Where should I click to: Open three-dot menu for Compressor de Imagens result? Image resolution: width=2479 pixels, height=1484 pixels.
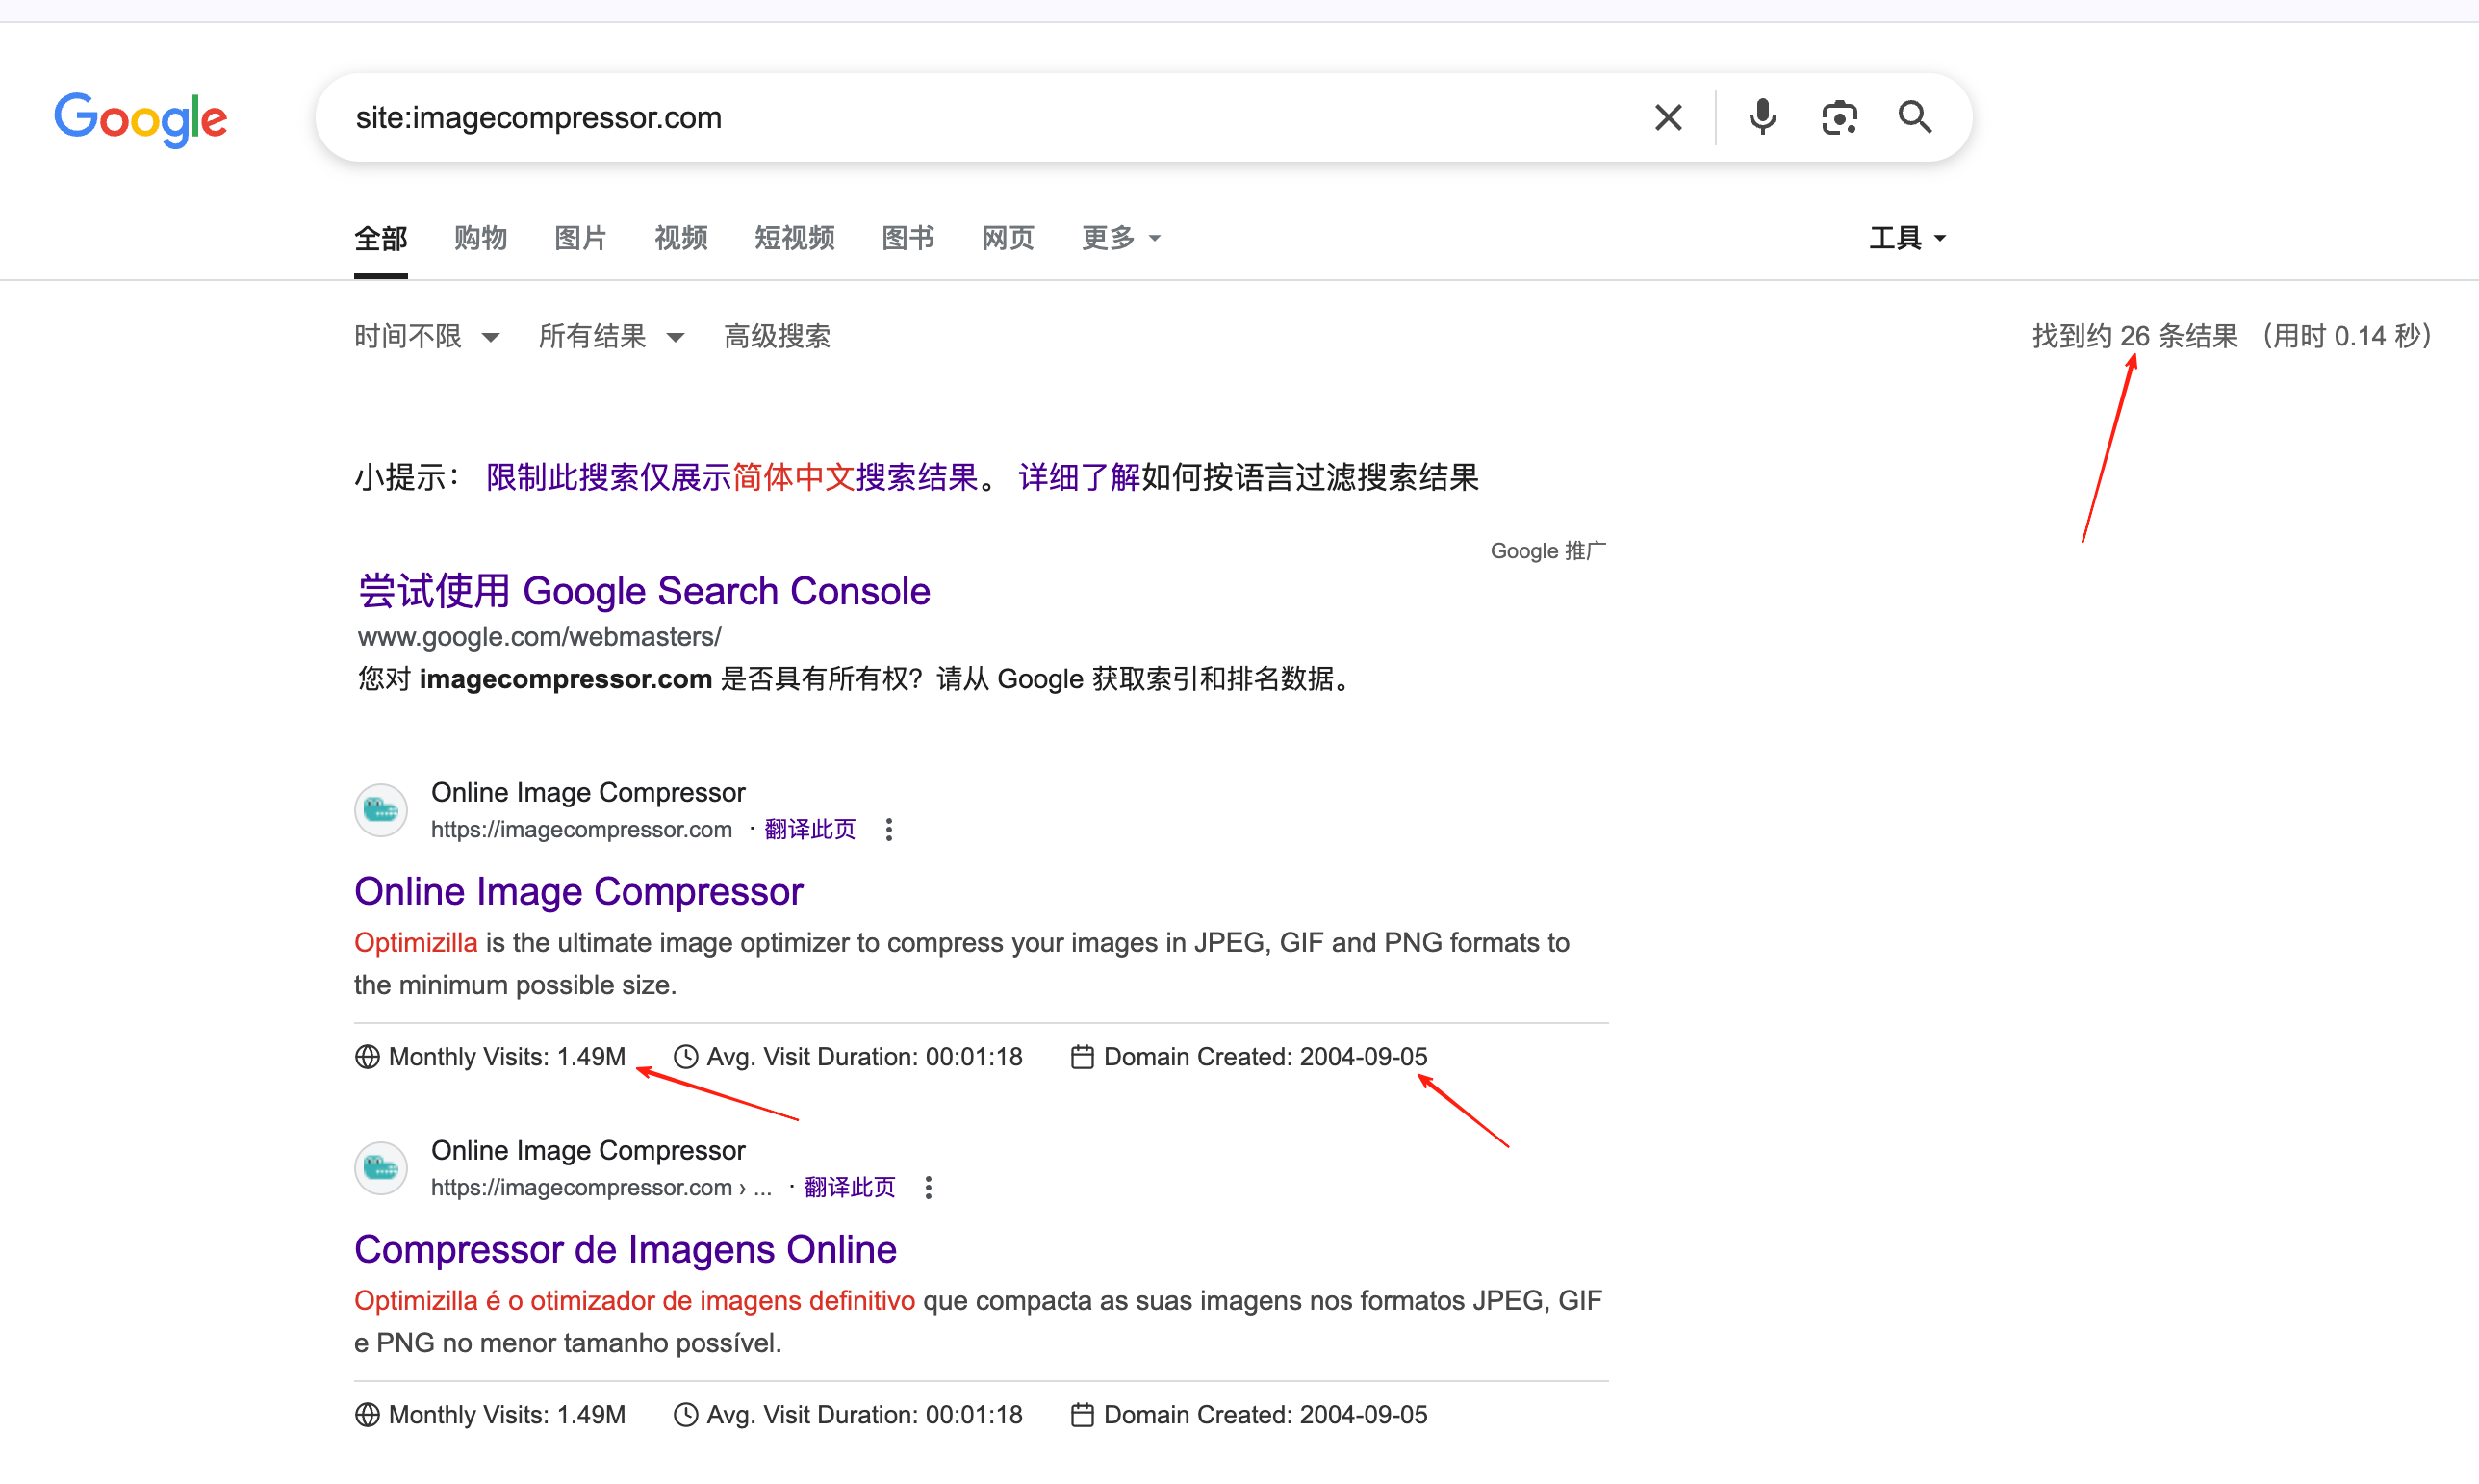(928, 1187)
